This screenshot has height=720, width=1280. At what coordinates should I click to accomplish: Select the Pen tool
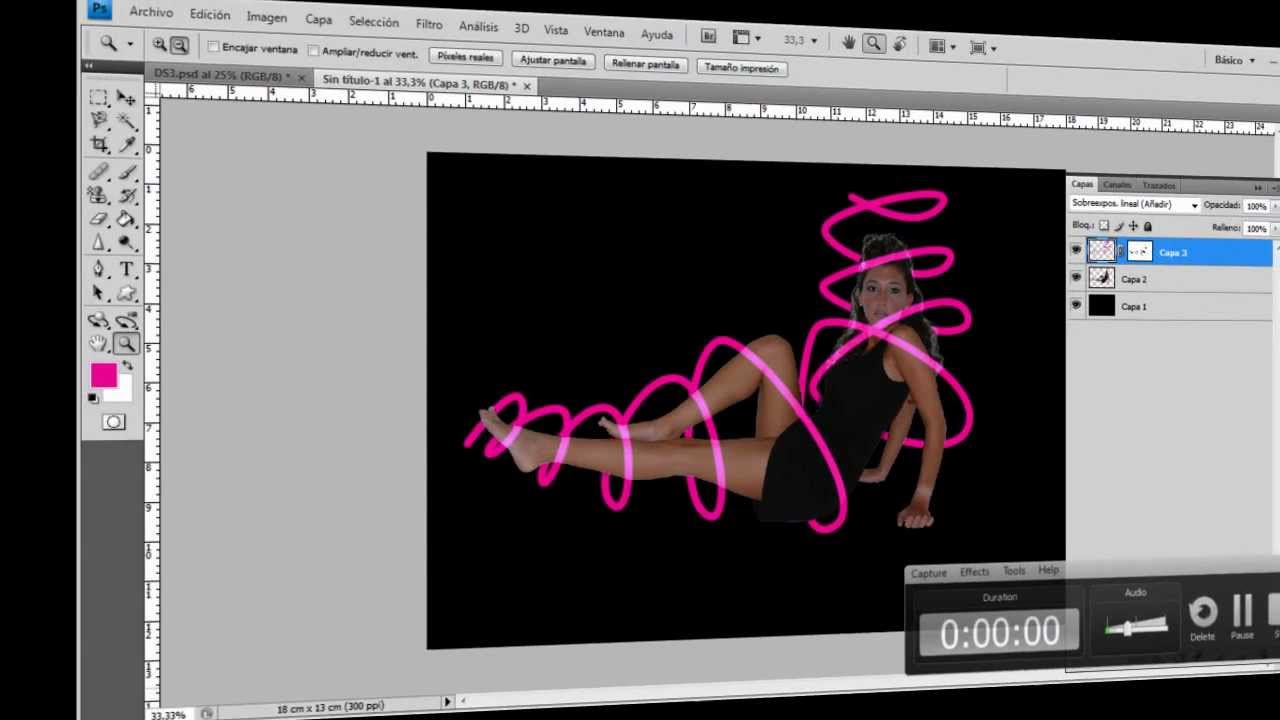click(x=98, y=269)
